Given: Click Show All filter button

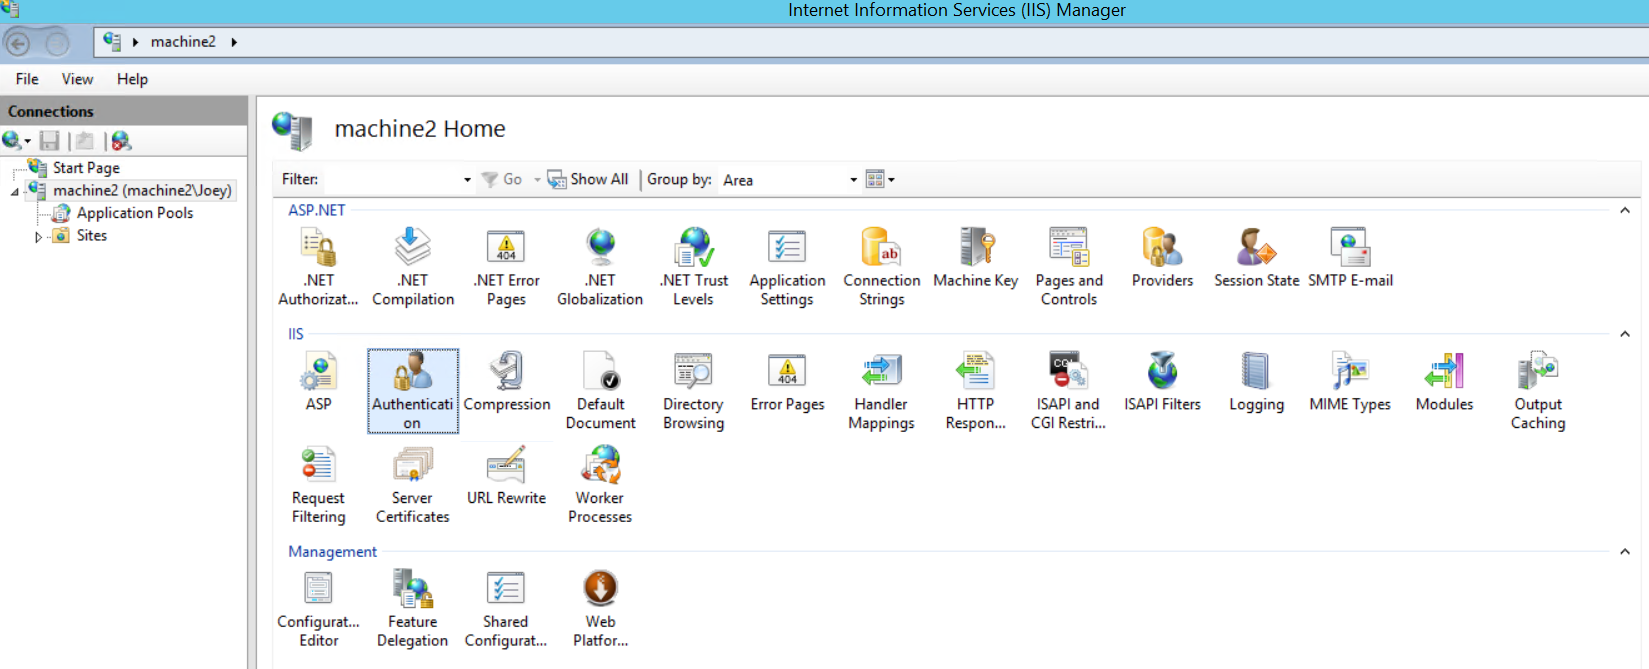Looking at the screenshot, I should pyautogui.click(x=588, y=179).
